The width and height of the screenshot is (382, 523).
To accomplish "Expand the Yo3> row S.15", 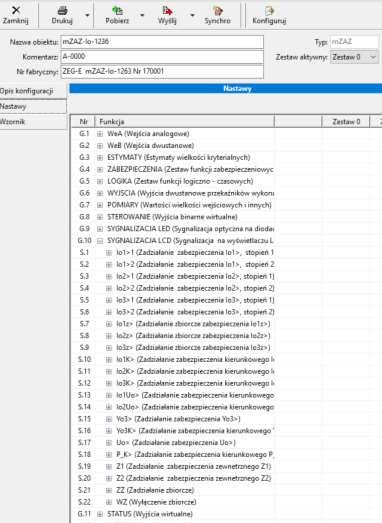I will click(x=109, y=419).
